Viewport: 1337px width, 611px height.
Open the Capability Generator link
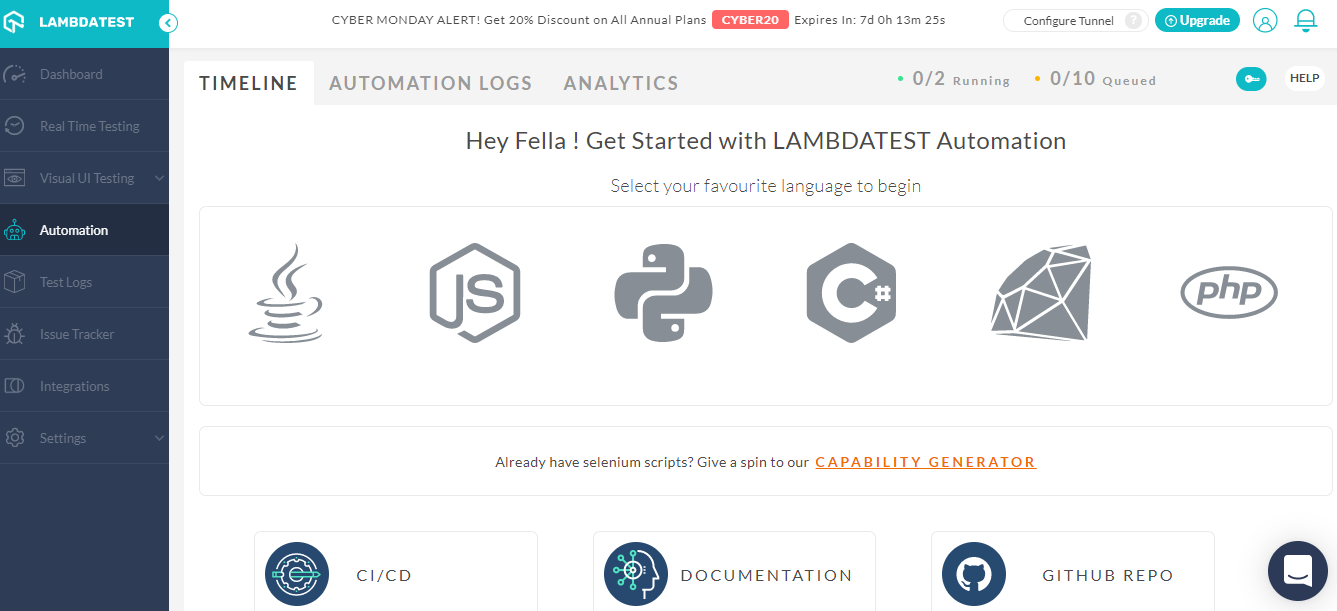(926, 462)
